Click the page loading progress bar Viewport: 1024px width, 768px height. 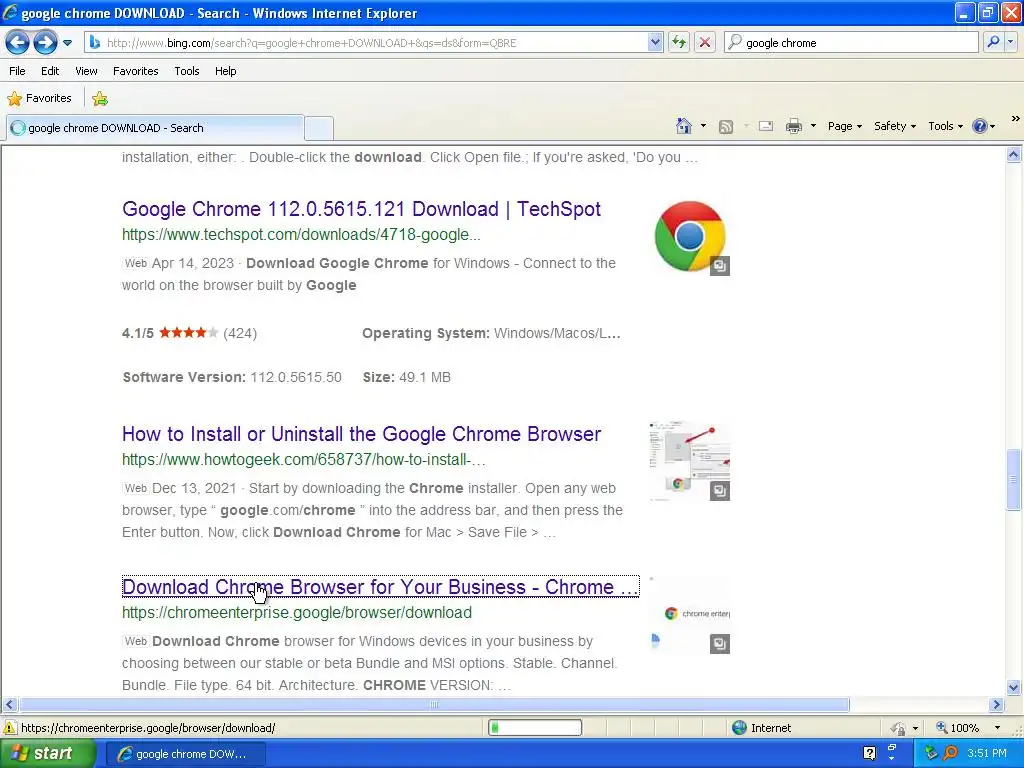535,728
